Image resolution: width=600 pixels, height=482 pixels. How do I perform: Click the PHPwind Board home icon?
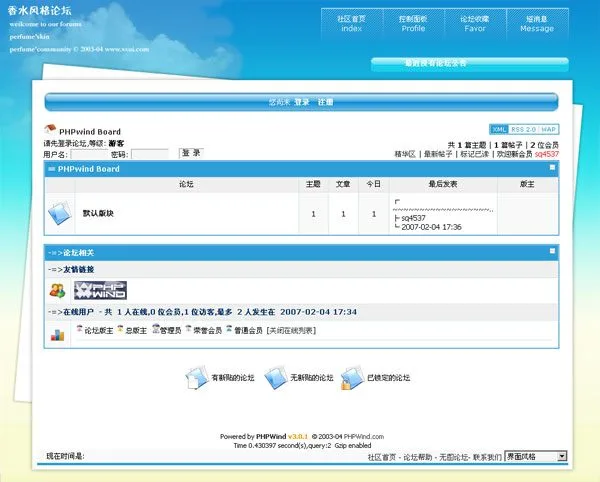(x=49, y=130)
